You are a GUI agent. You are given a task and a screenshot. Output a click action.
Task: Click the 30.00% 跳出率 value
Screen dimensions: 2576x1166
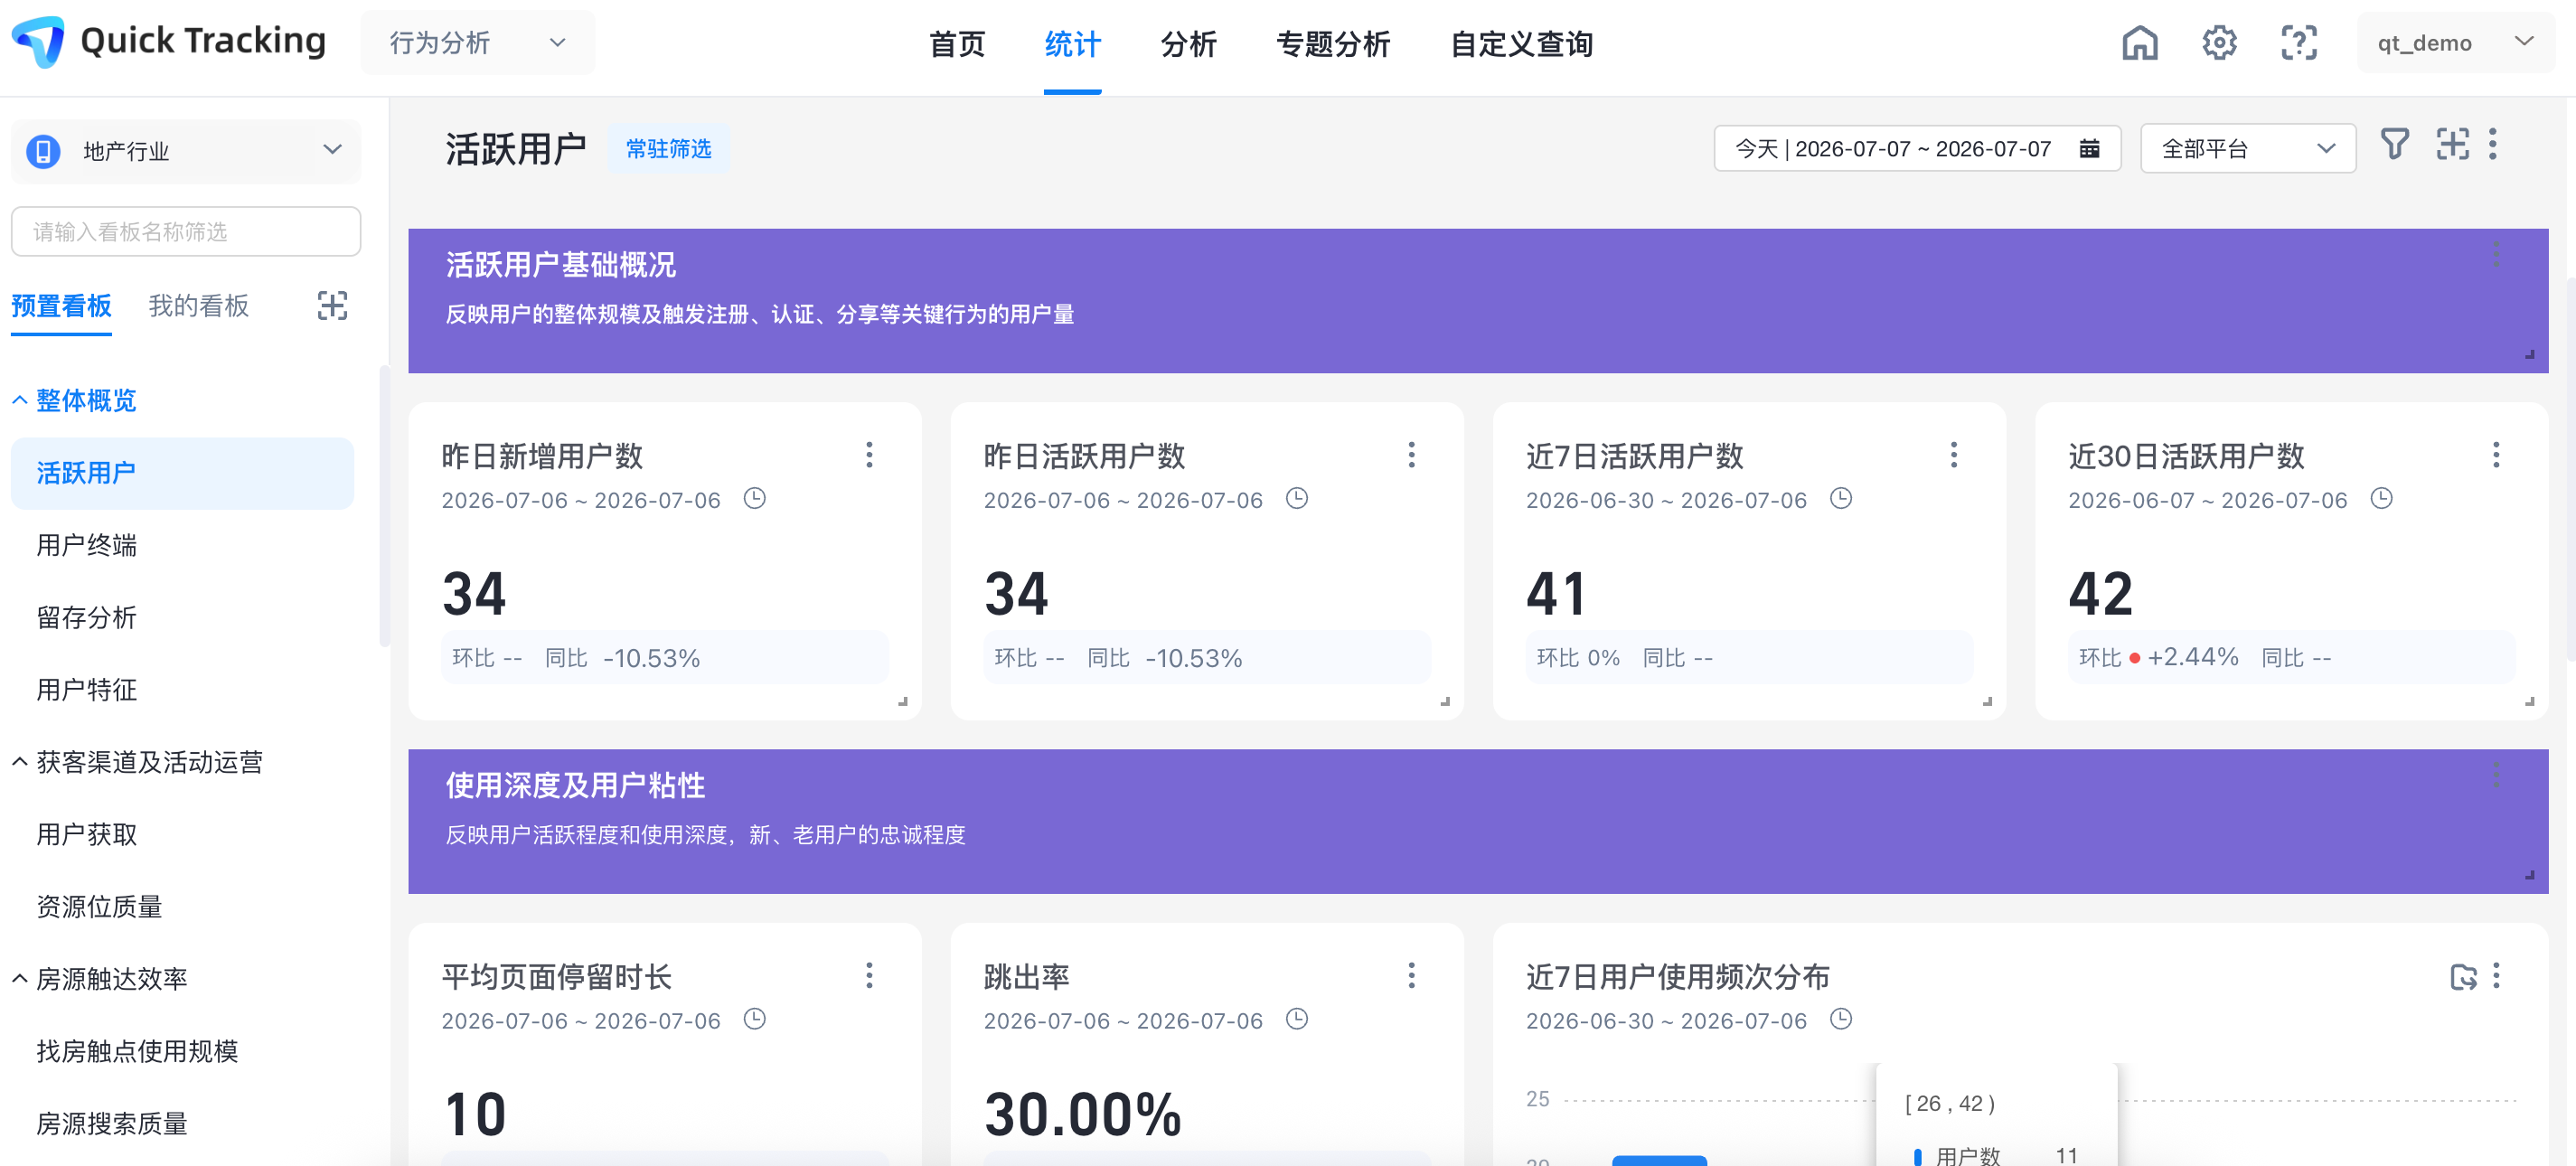pos(1082,1114)
